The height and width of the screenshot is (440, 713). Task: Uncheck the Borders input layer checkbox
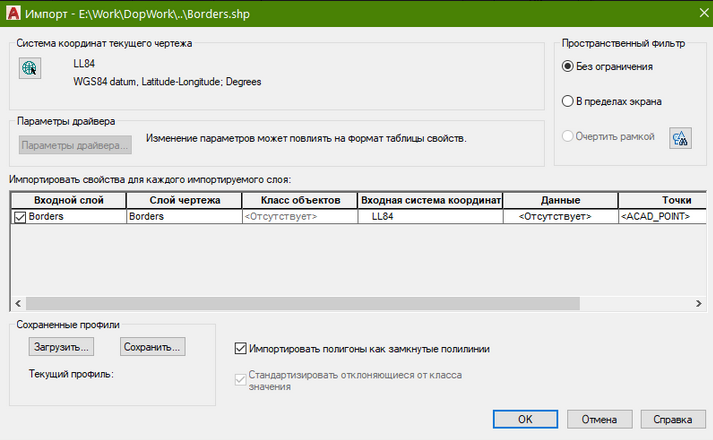(x=19, y=216)
